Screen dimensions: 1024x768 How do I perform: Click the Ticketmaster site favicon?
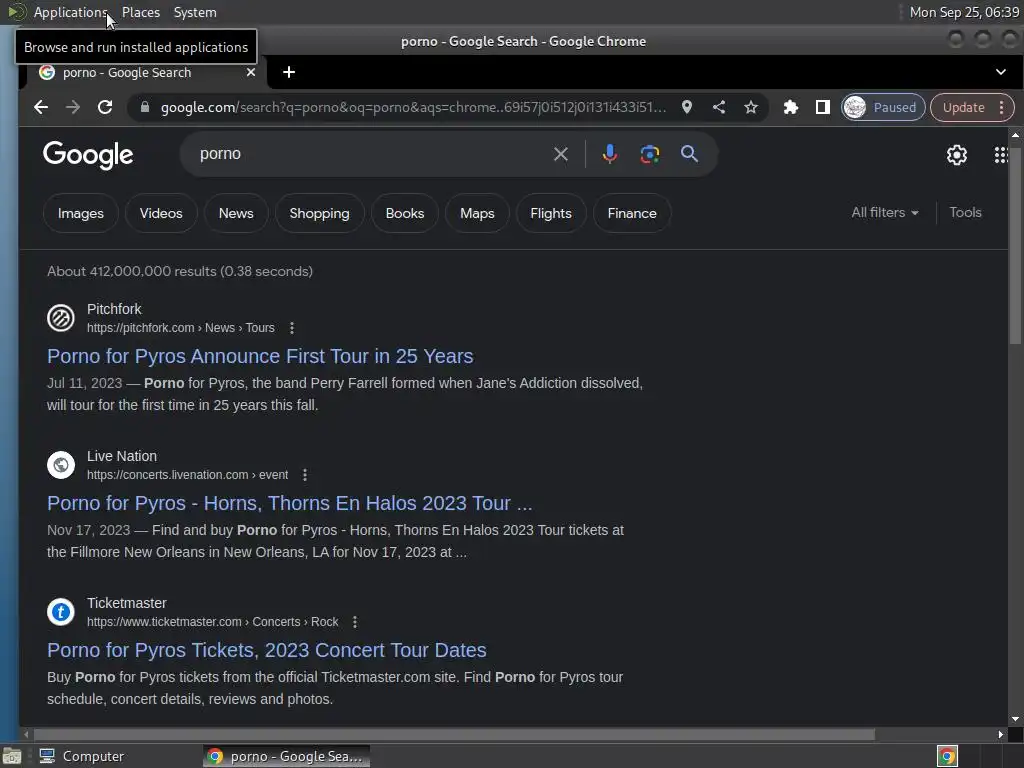61,612
